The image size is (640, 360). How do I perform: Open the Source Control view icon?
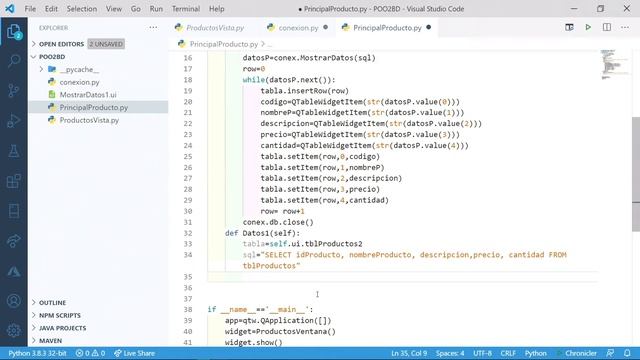(x=13, y=90)
